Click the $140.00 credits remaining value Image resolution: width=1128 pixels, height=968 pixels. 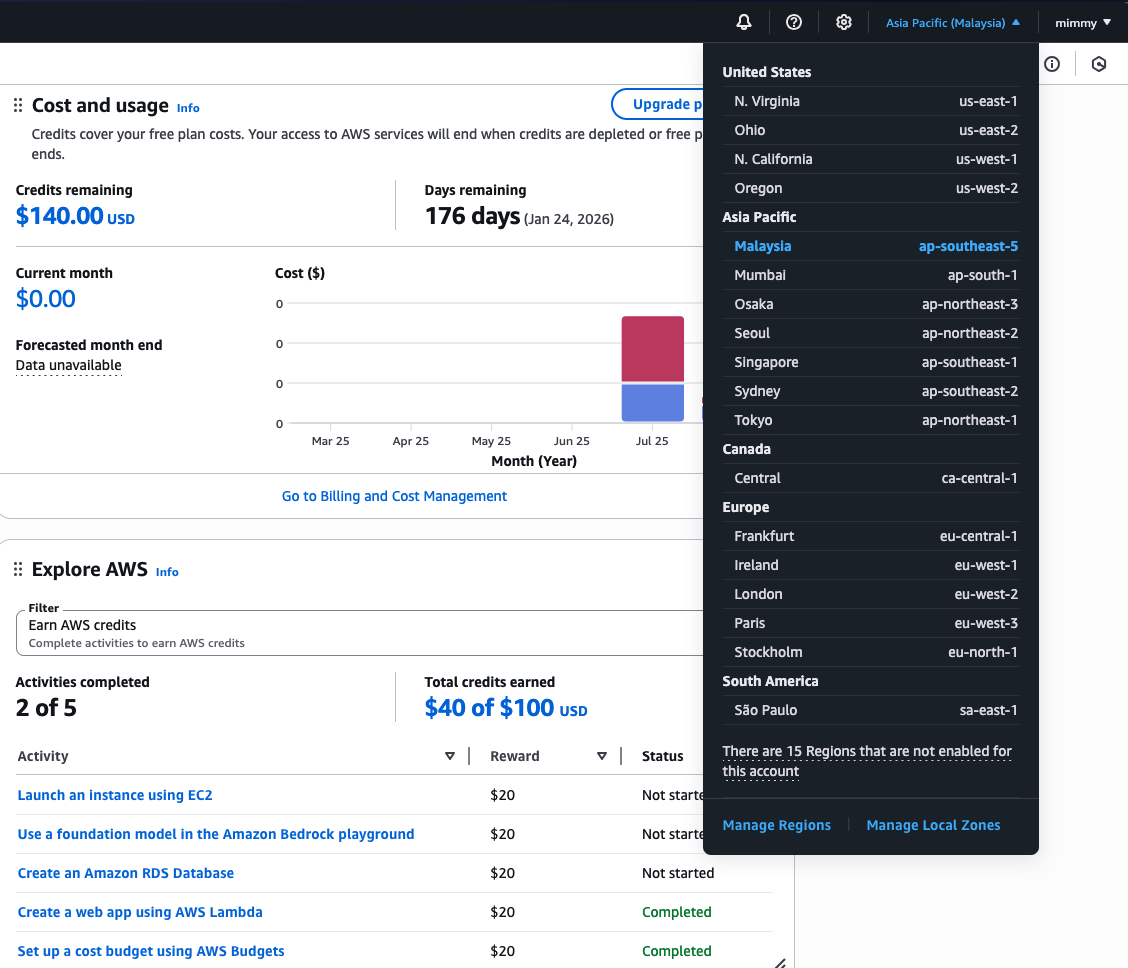coord(75,216)
